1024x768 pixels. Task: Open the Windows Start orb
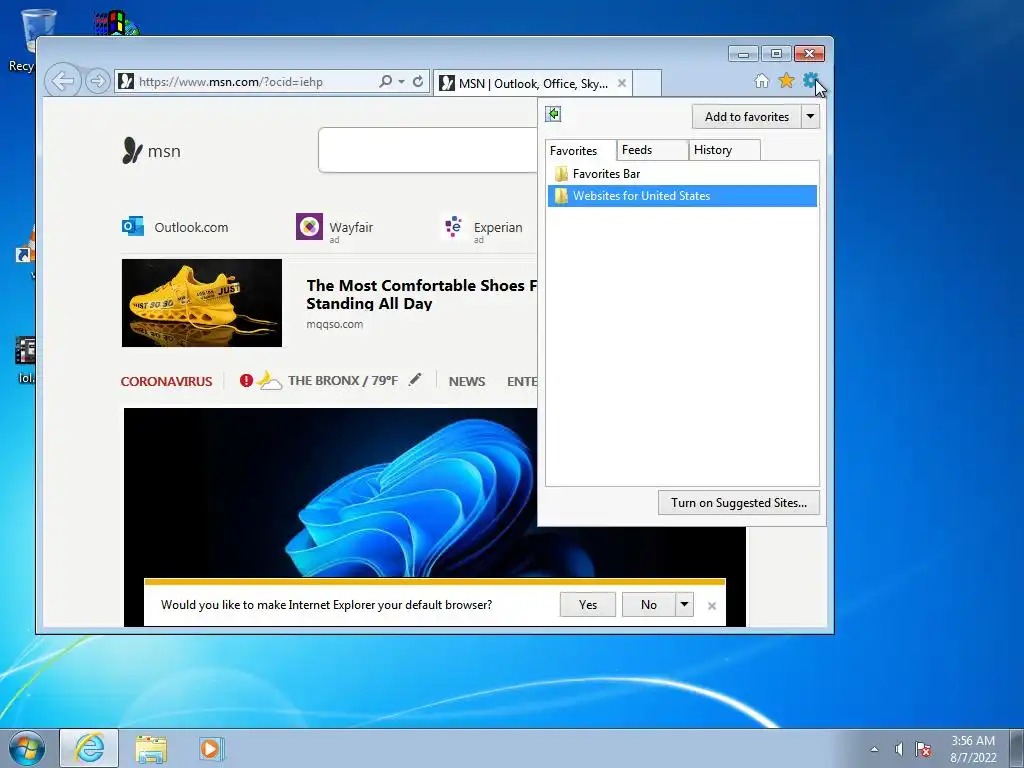coord(27,748)
